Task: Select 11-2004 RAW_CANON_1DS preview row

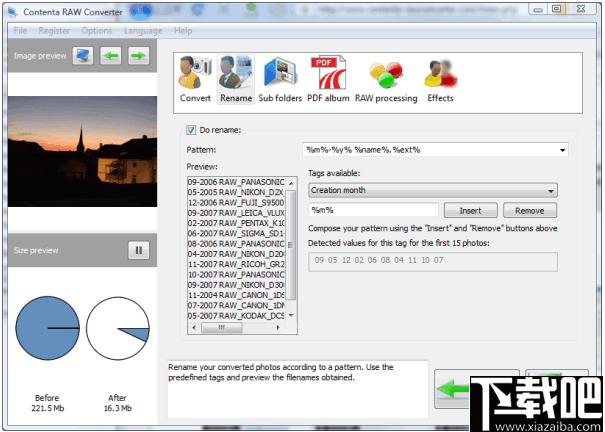Action: [x=236, y=295]
